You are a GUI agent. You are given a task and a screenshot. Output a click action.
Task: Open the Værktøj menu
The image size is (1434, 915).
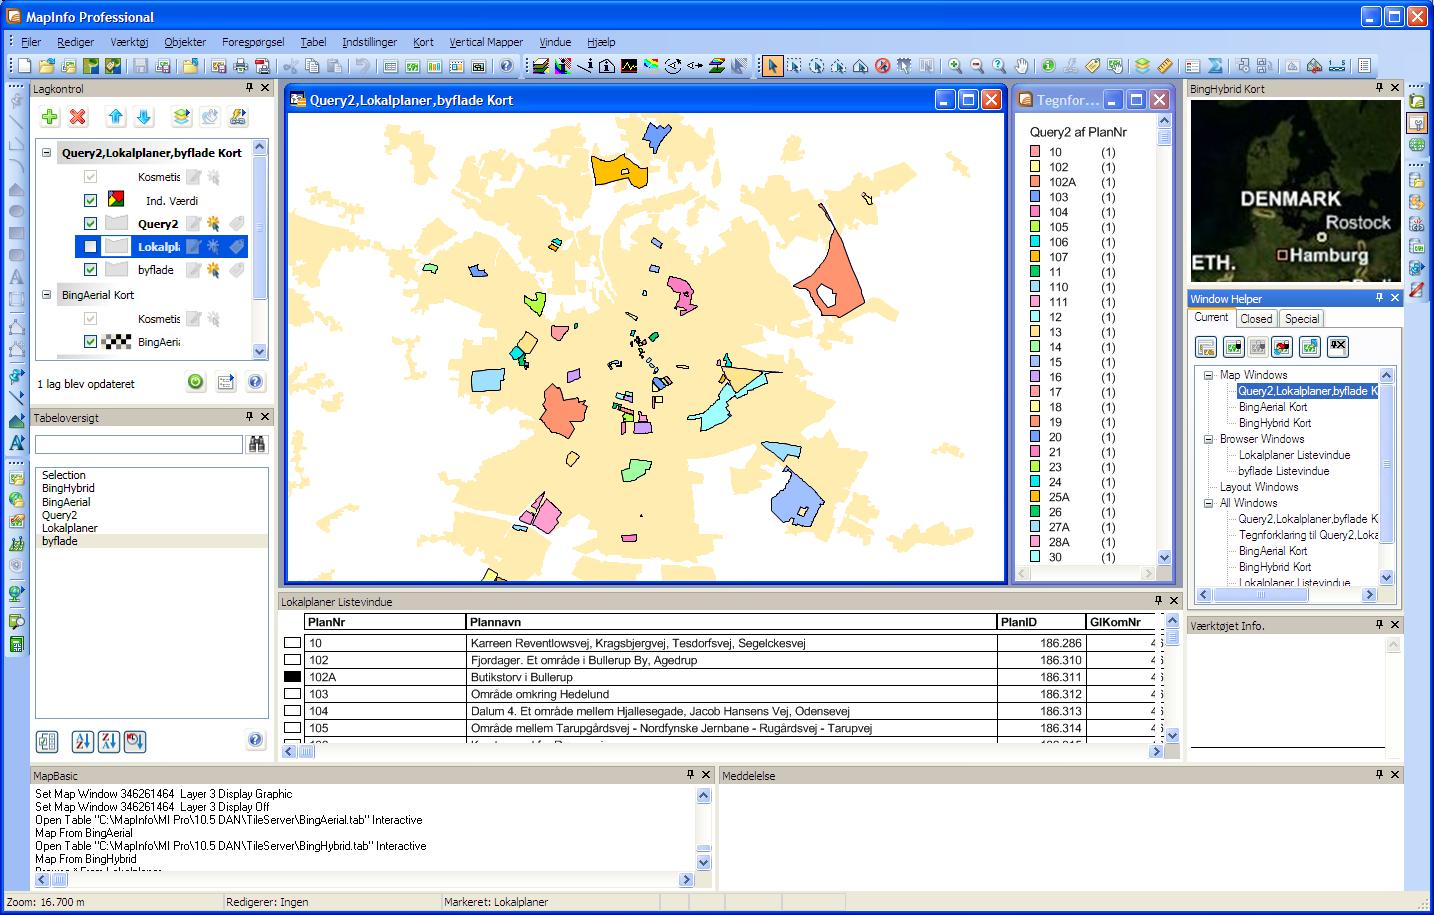tap(129, 42)
